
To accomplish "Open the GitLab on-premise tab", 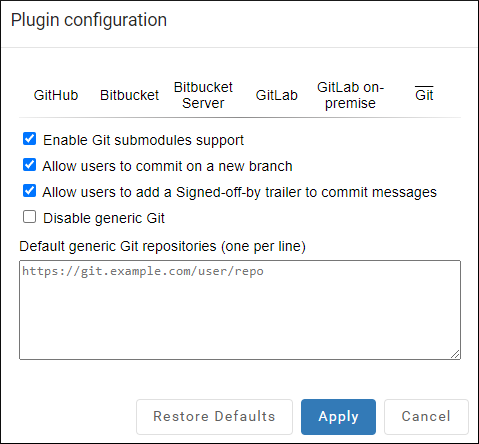I will (x=350, y=95).
